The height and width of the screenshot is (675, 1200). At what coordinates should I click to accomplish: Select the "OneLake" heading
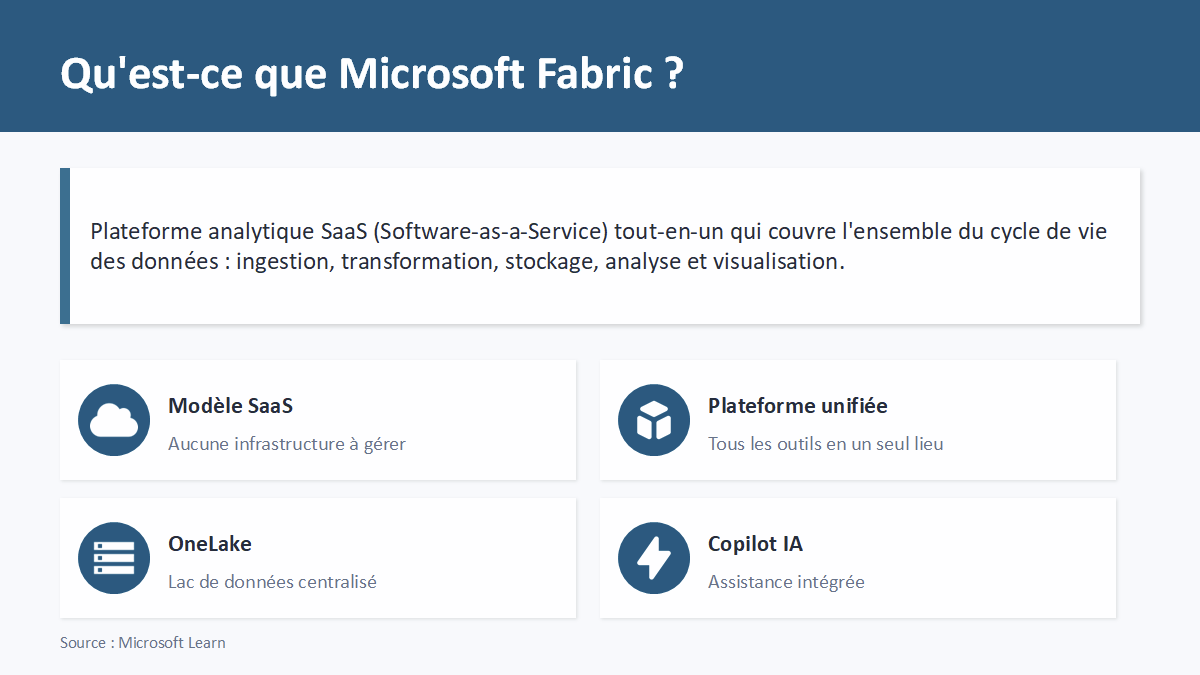(x=210, y=544)
